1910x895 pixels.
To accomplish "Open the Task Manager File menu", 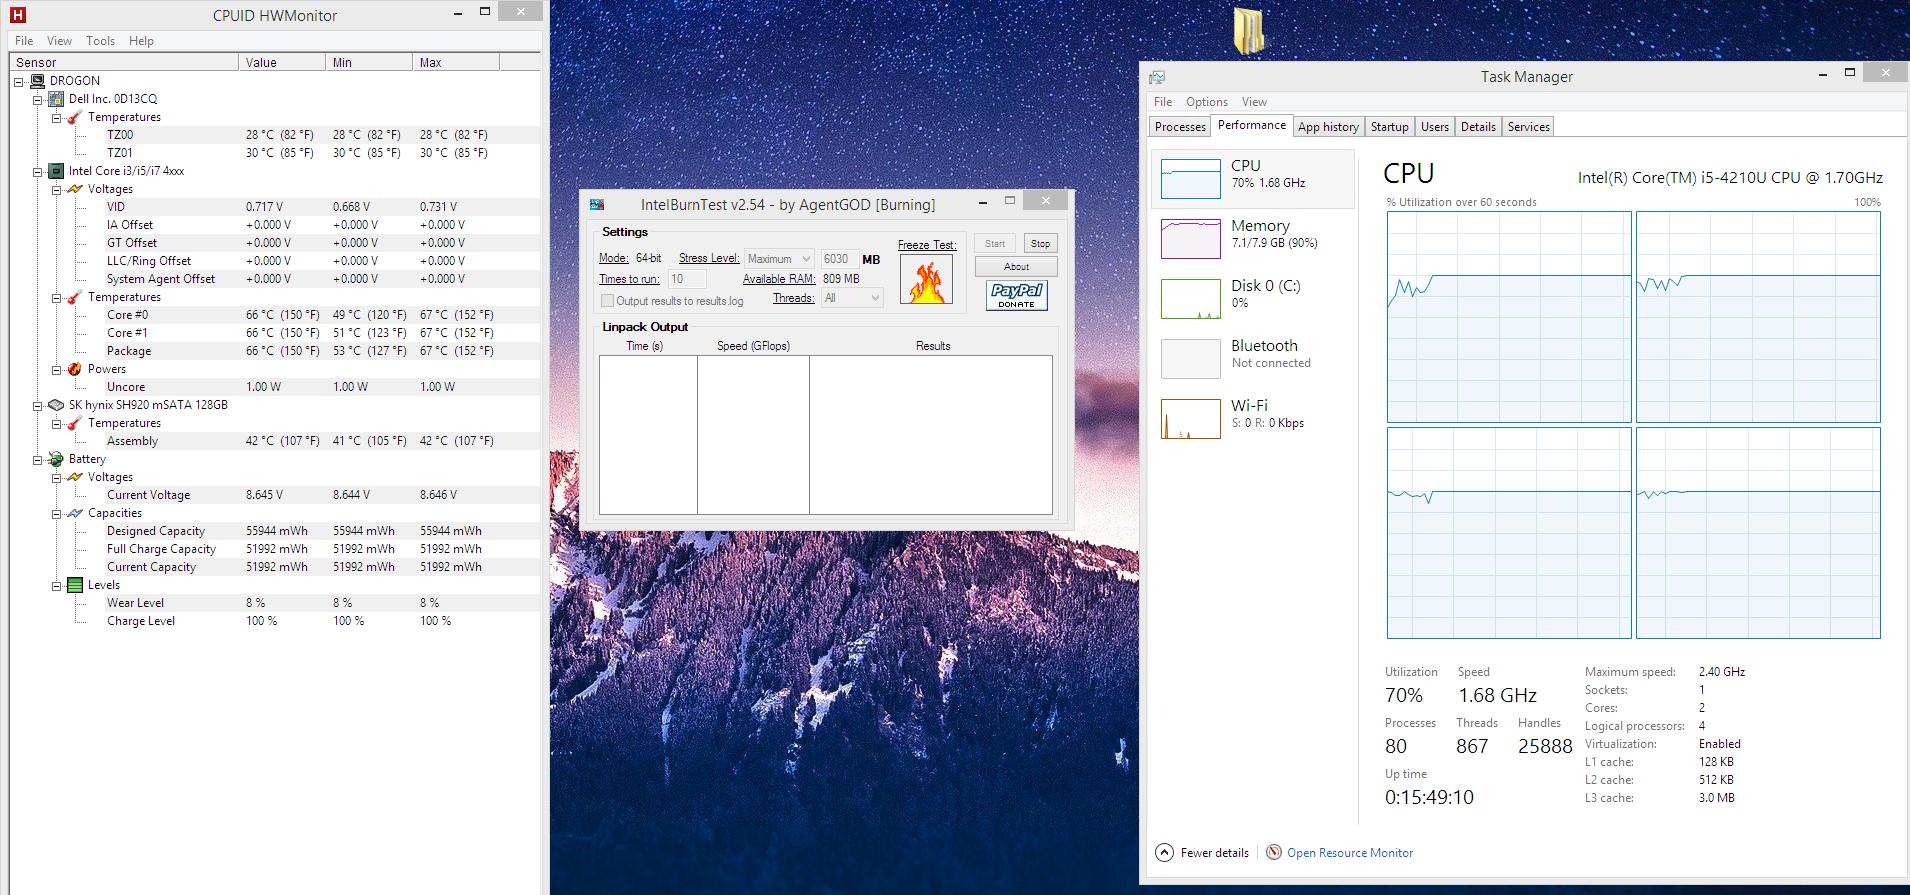I will [x=1163, y=102].
